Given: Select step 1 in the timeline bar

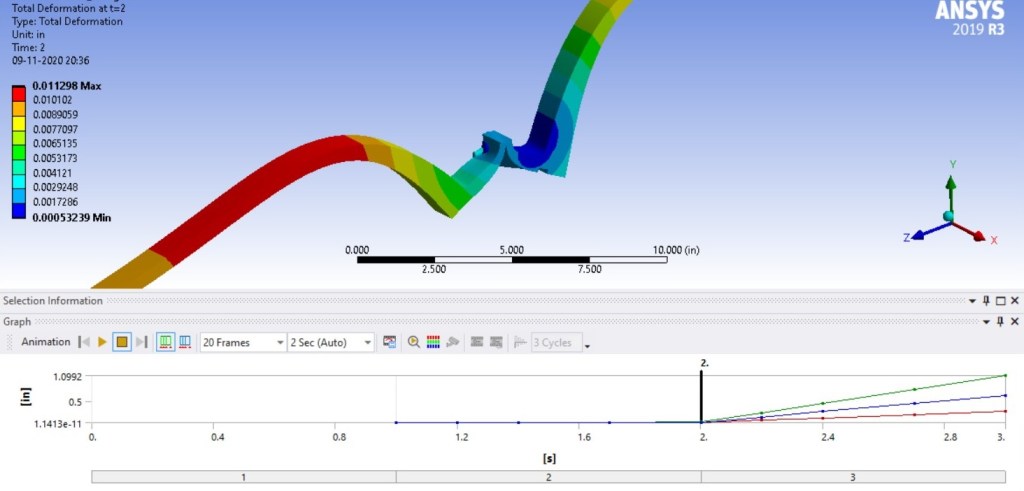Looking at the screenshot, I should click(244, 477).
